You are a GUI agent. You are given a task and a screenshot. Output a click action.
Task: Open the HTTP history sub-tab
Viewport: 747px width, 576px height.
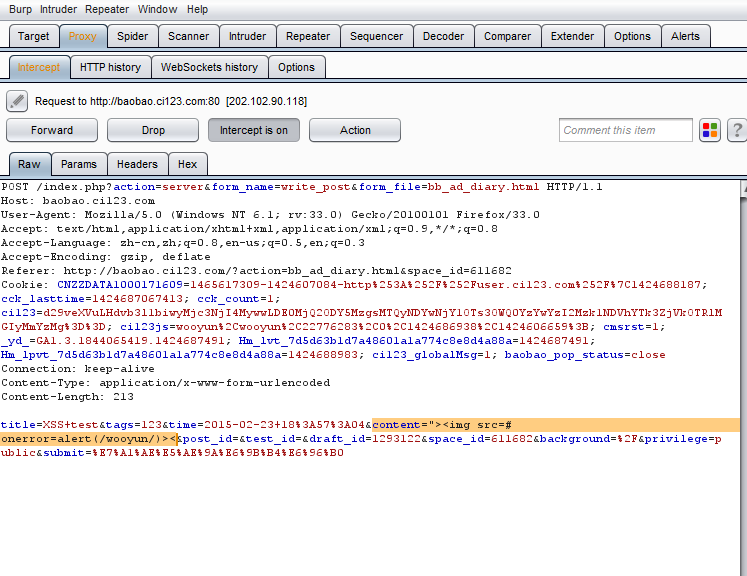coord(110,67)
